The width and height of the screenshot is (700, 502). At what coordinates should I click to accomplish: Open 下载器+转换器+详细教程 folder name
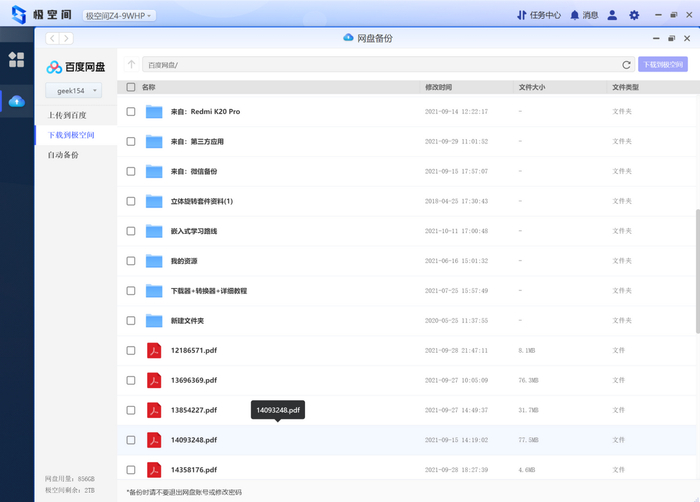pos(209,291)
